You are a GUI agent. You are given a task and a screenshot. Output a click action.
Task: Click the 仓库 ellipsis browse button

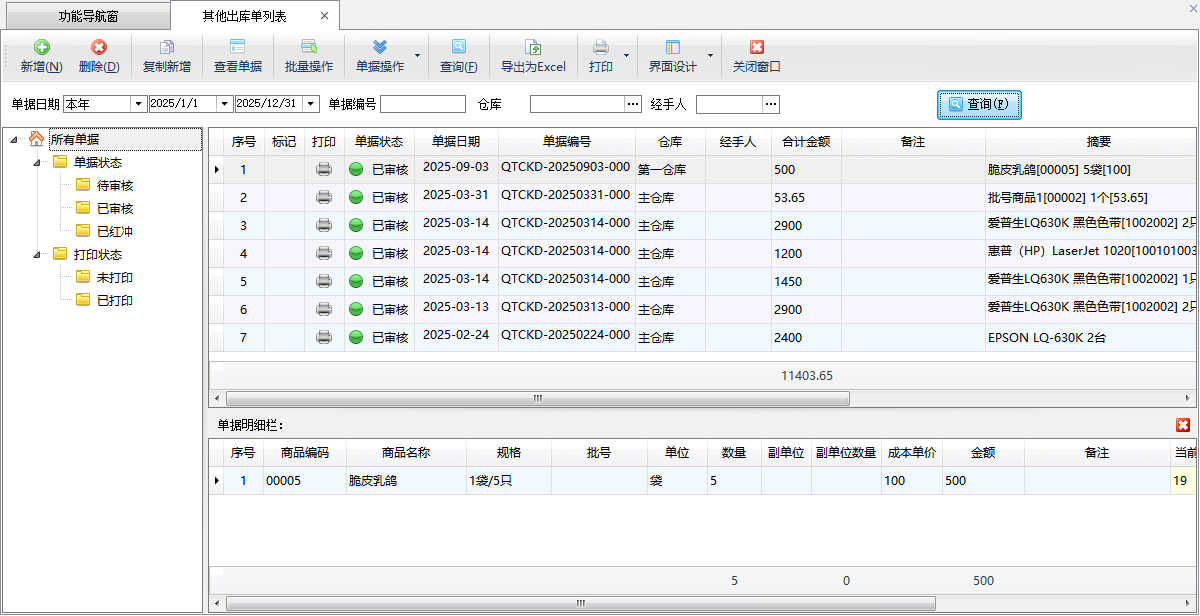click(632, 104)
